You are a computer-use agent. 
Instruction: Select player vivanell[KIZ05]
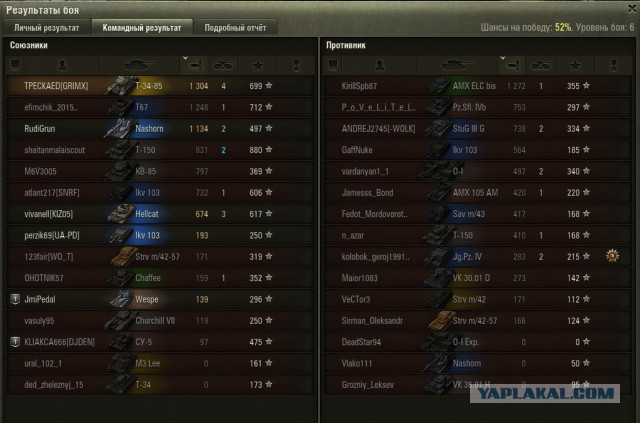coord(49,214)
